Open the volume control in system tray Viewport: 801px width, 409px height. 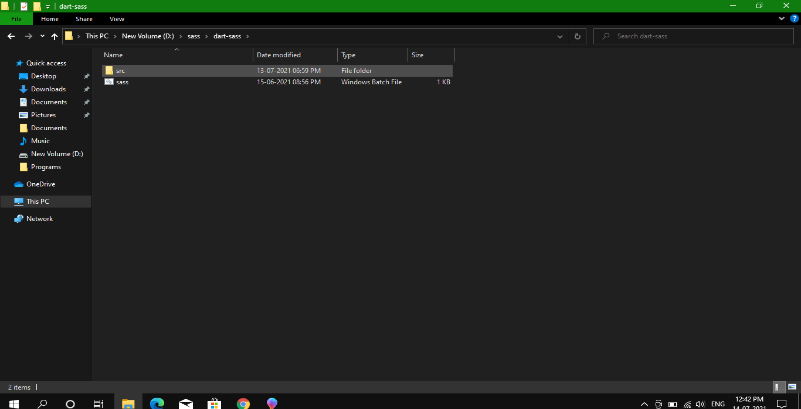pos(700,404)
